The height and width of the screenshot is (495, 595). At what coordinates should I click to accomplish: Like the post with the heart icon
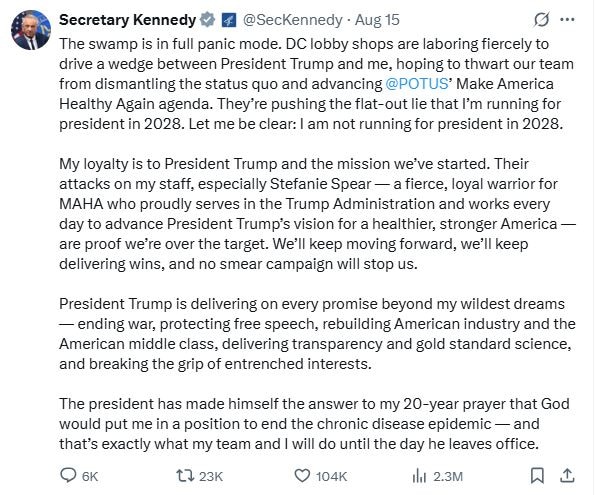pos(302,476)
